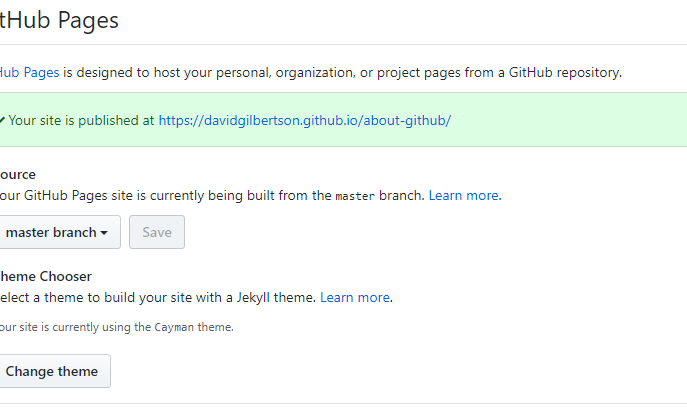Screen dimensions: 687x408
Task: Click the disabled Save button
Action: (157, 232)
